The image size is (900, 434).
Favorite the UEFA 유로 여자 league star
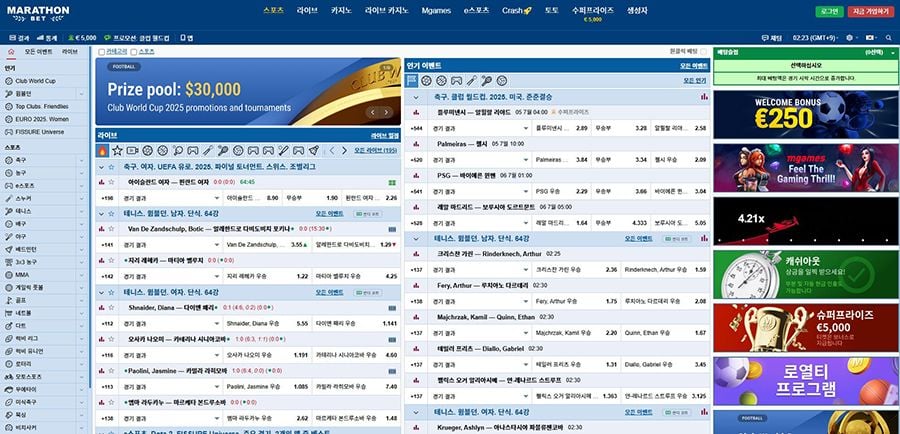111,167
